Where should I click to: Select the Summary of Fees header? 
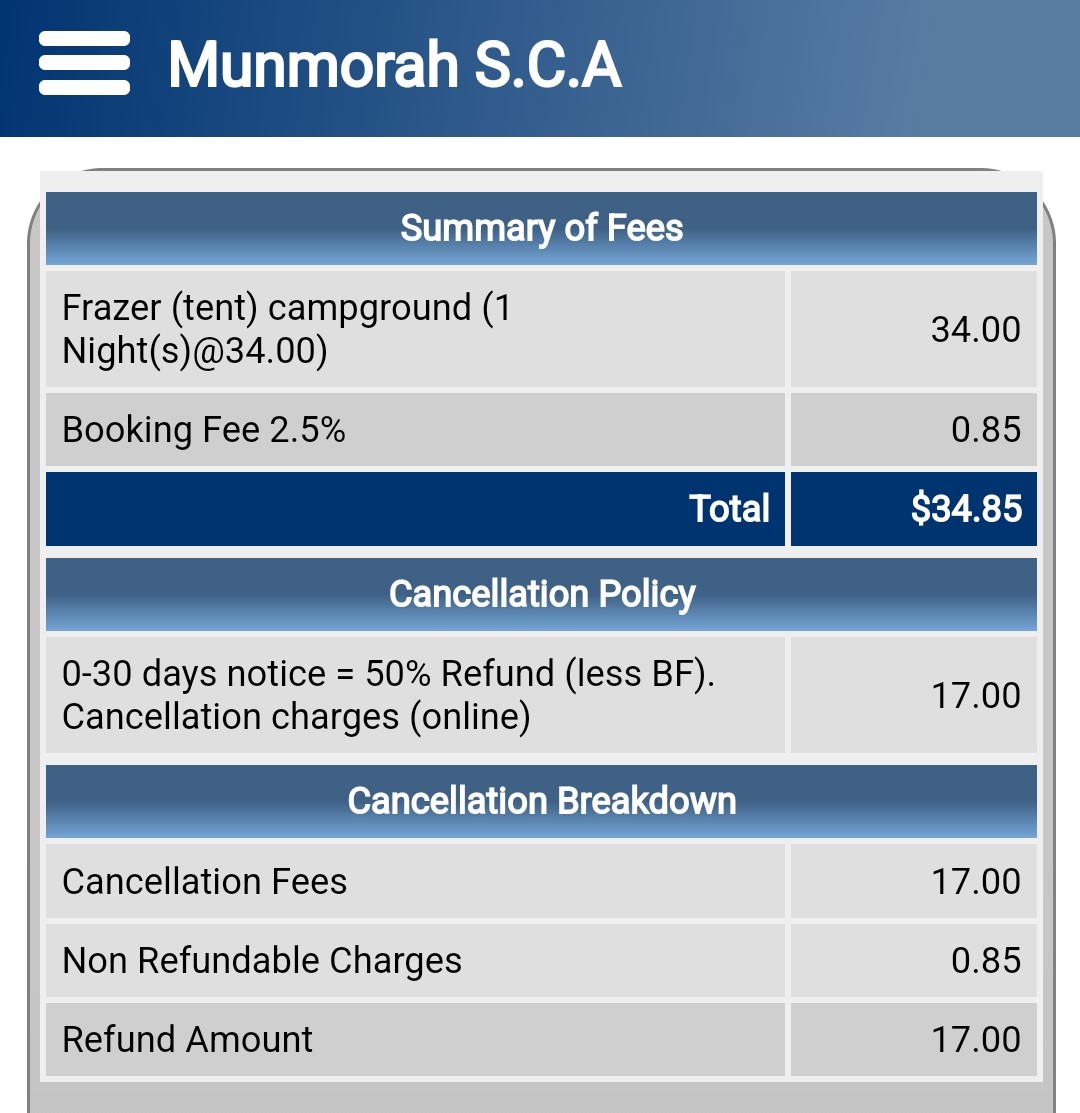point(541,229)
